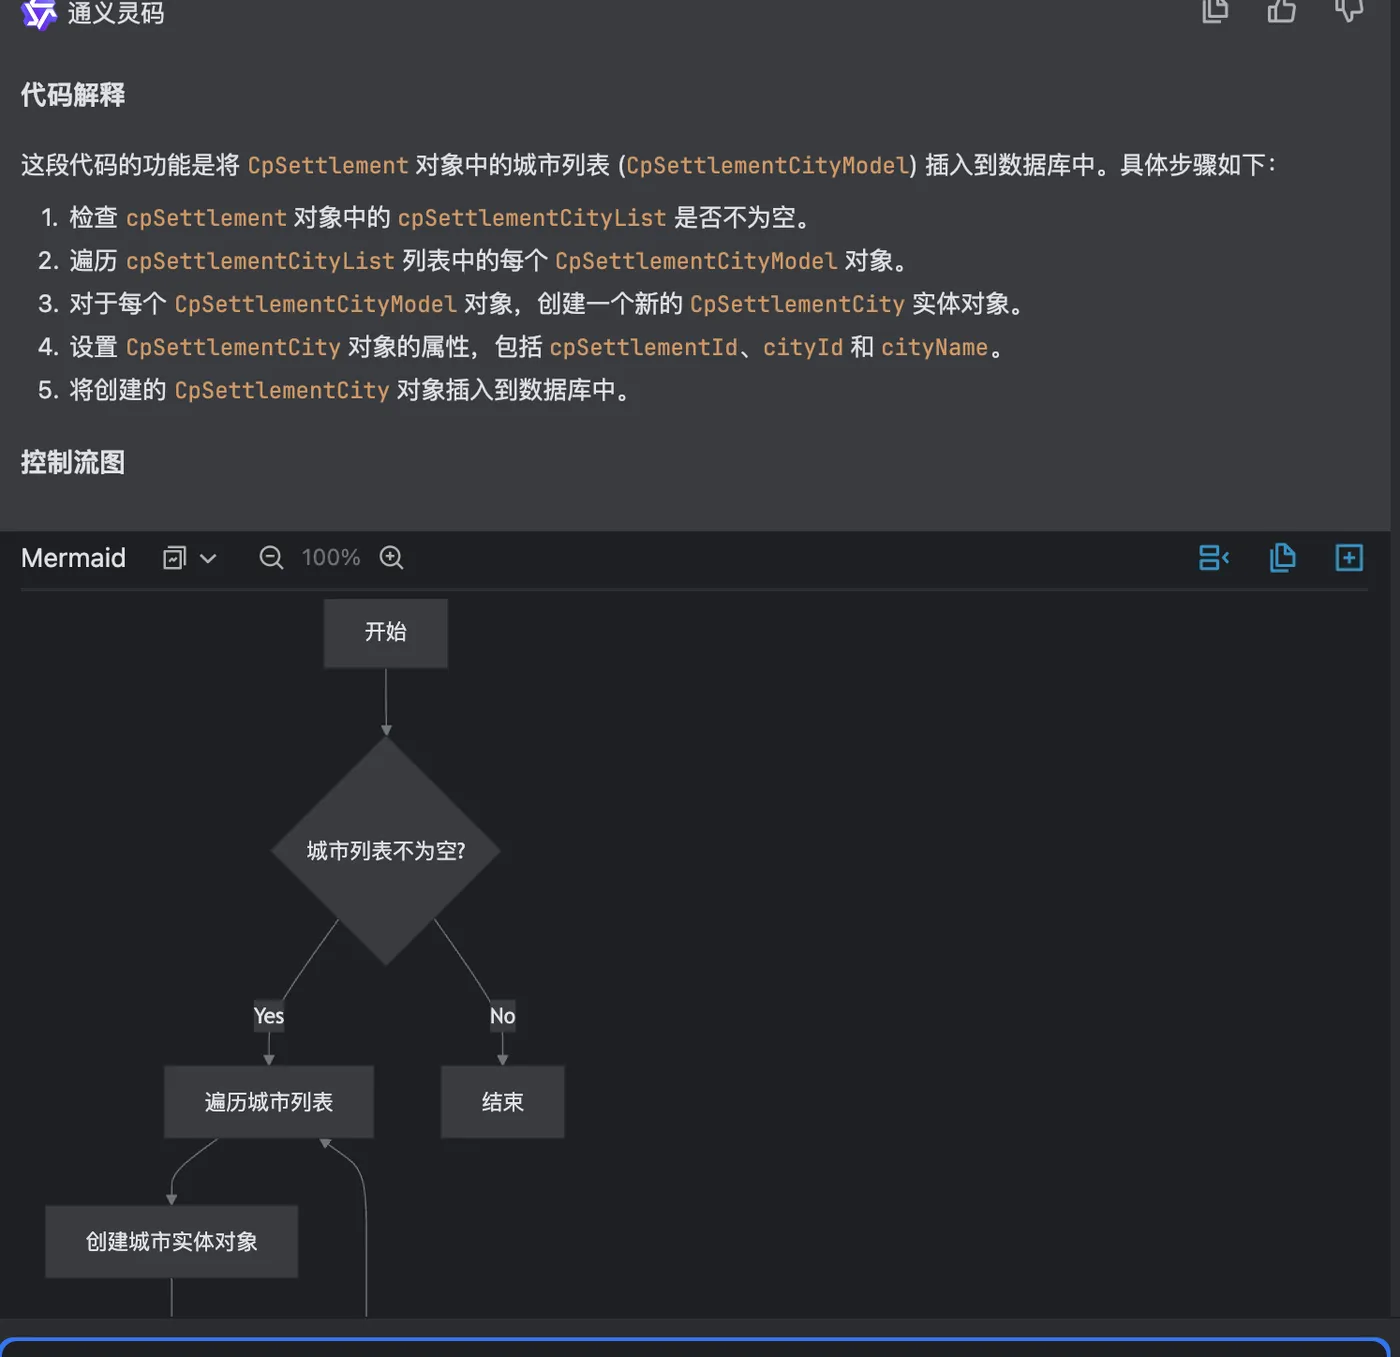
Task: Click CpSettlementCity code in step 5
Action: 282,390
